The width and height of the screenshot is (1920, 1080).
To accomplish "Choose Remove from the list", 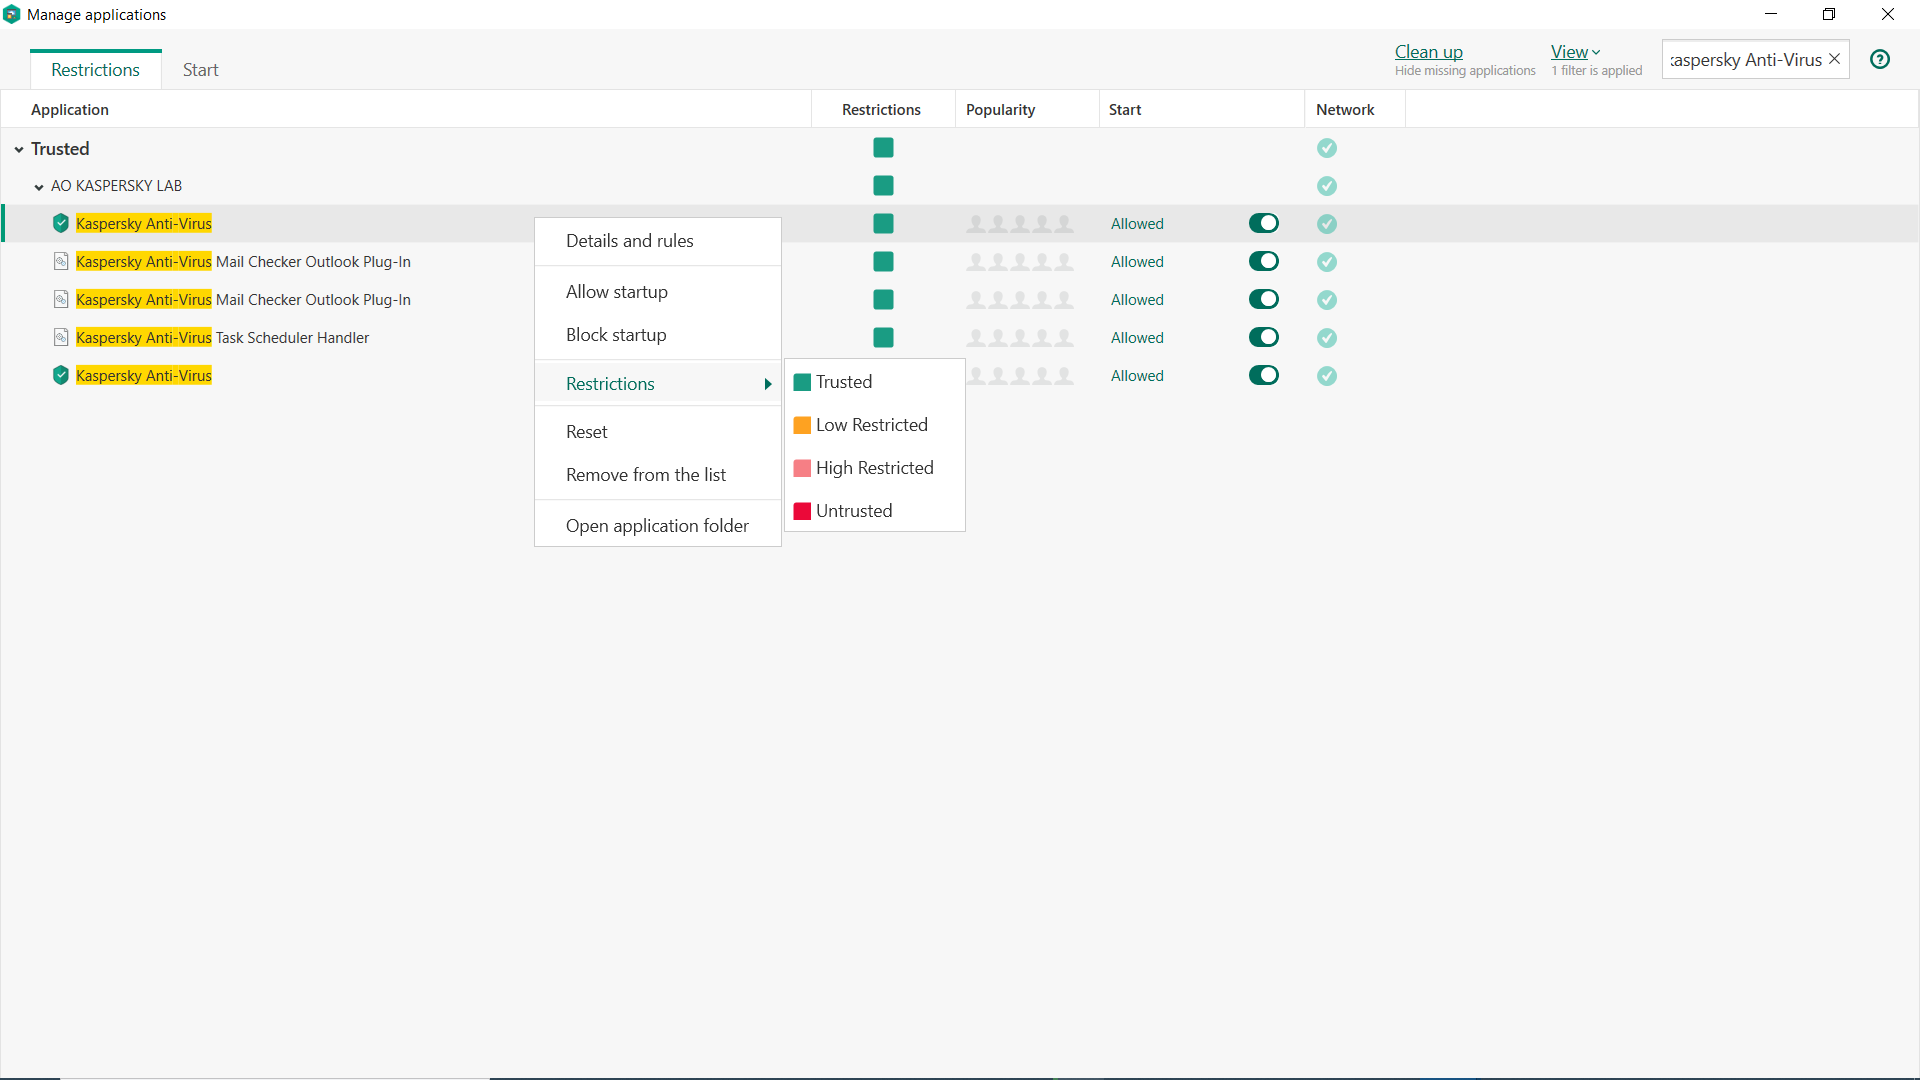I will point(658,475).
